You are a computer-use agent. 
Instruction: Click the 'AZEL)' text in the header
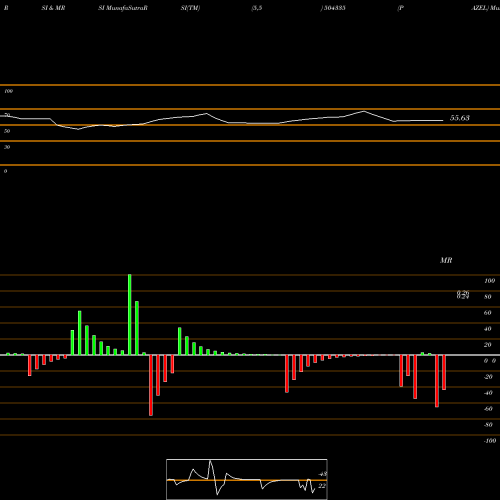[480, 8]
